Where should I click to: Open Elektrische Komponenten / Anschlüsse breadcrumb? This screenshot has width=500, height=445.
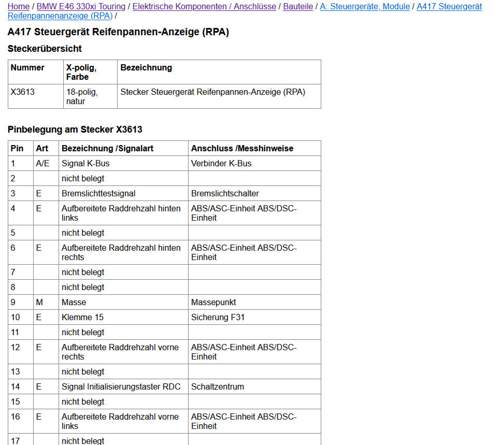(204, 6)
